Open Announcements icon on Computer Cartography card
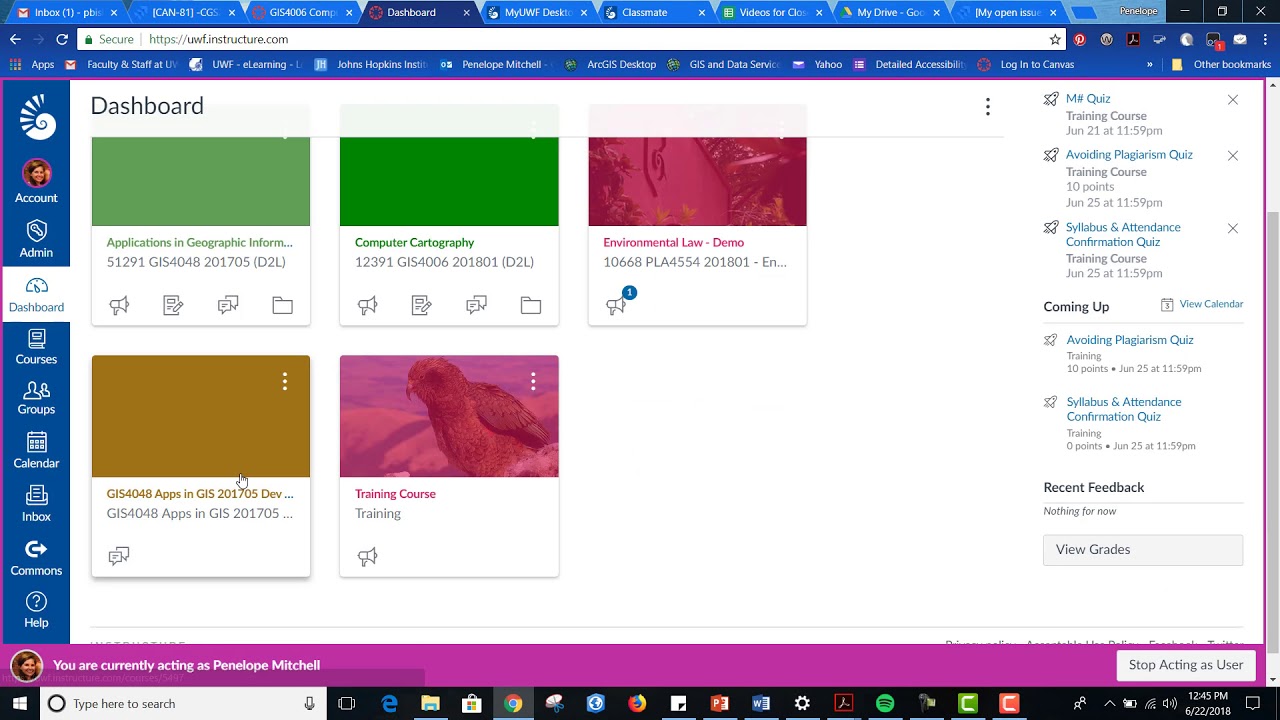Viewport: 1280px width, 720px height. [x=368, y=305]
